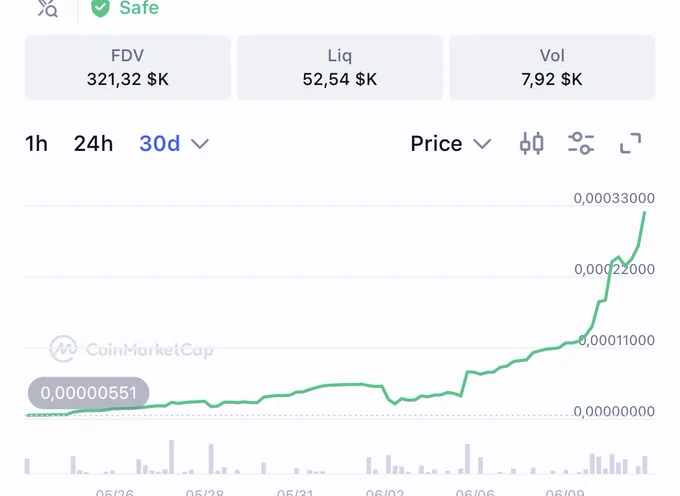Tap the green Safe shield icon
Image resolution: width=680 pixels, height=496 pixels.
[100, 8]
